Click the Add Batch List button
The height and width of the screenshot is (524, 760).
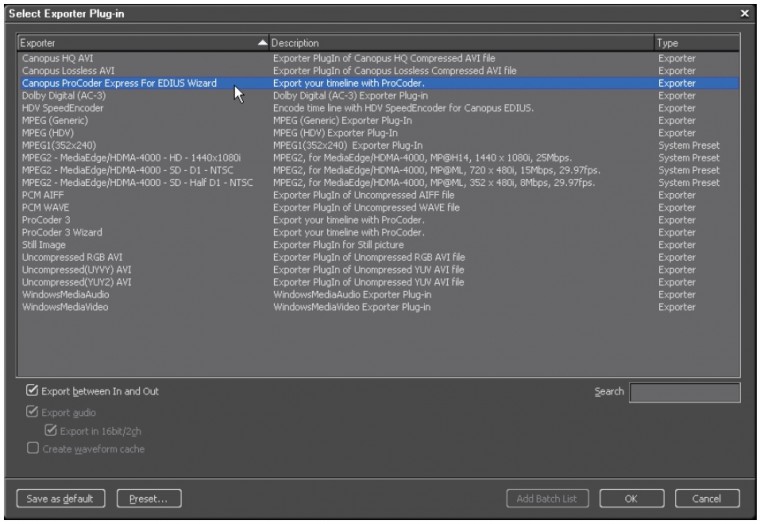click(x=547, y=498)
